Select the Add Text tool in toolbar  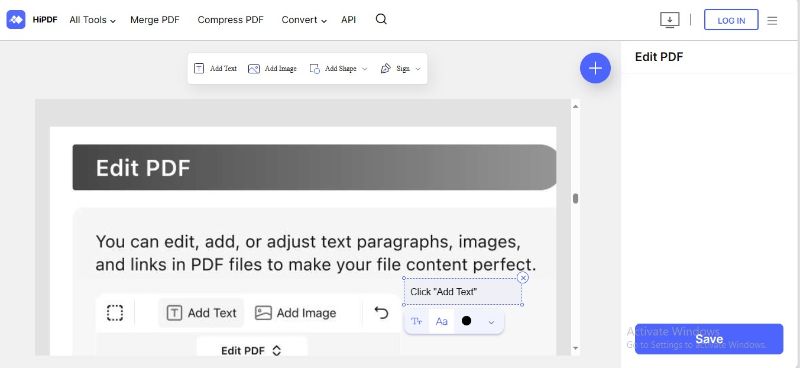pos(215,68)
